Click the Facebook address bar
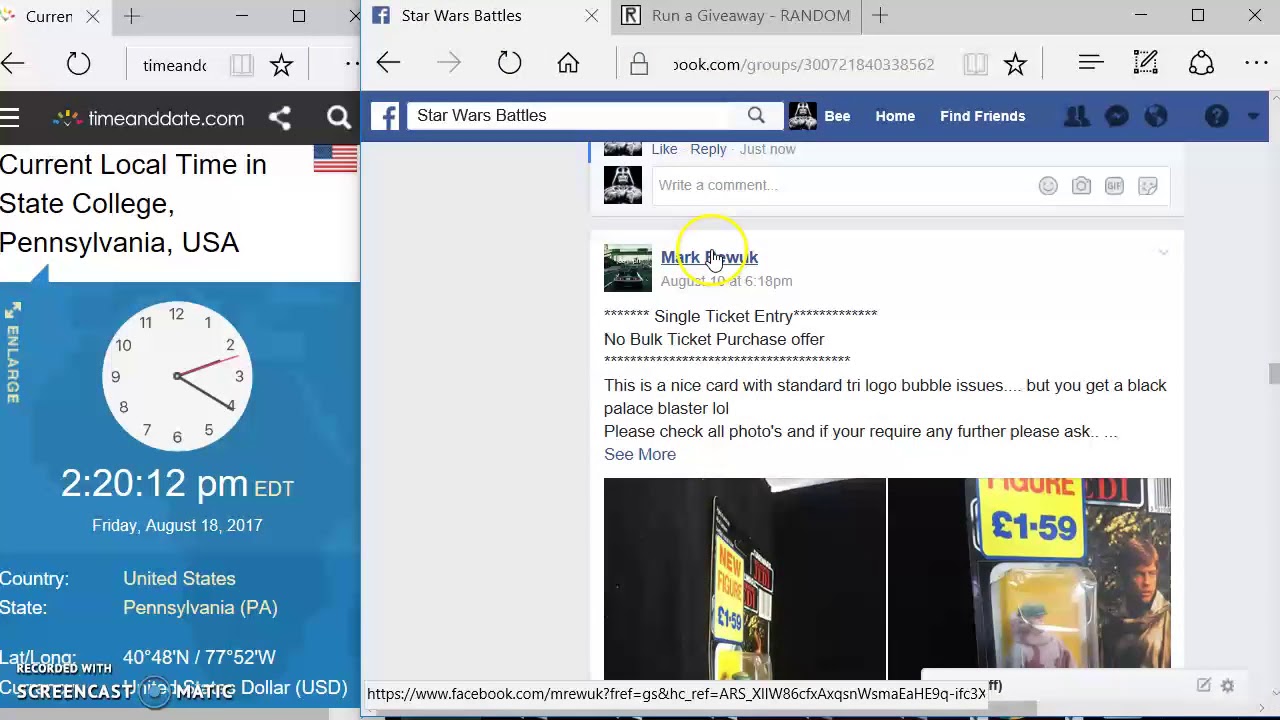This screenshot has height=720, width=1280. pos(803,64)
